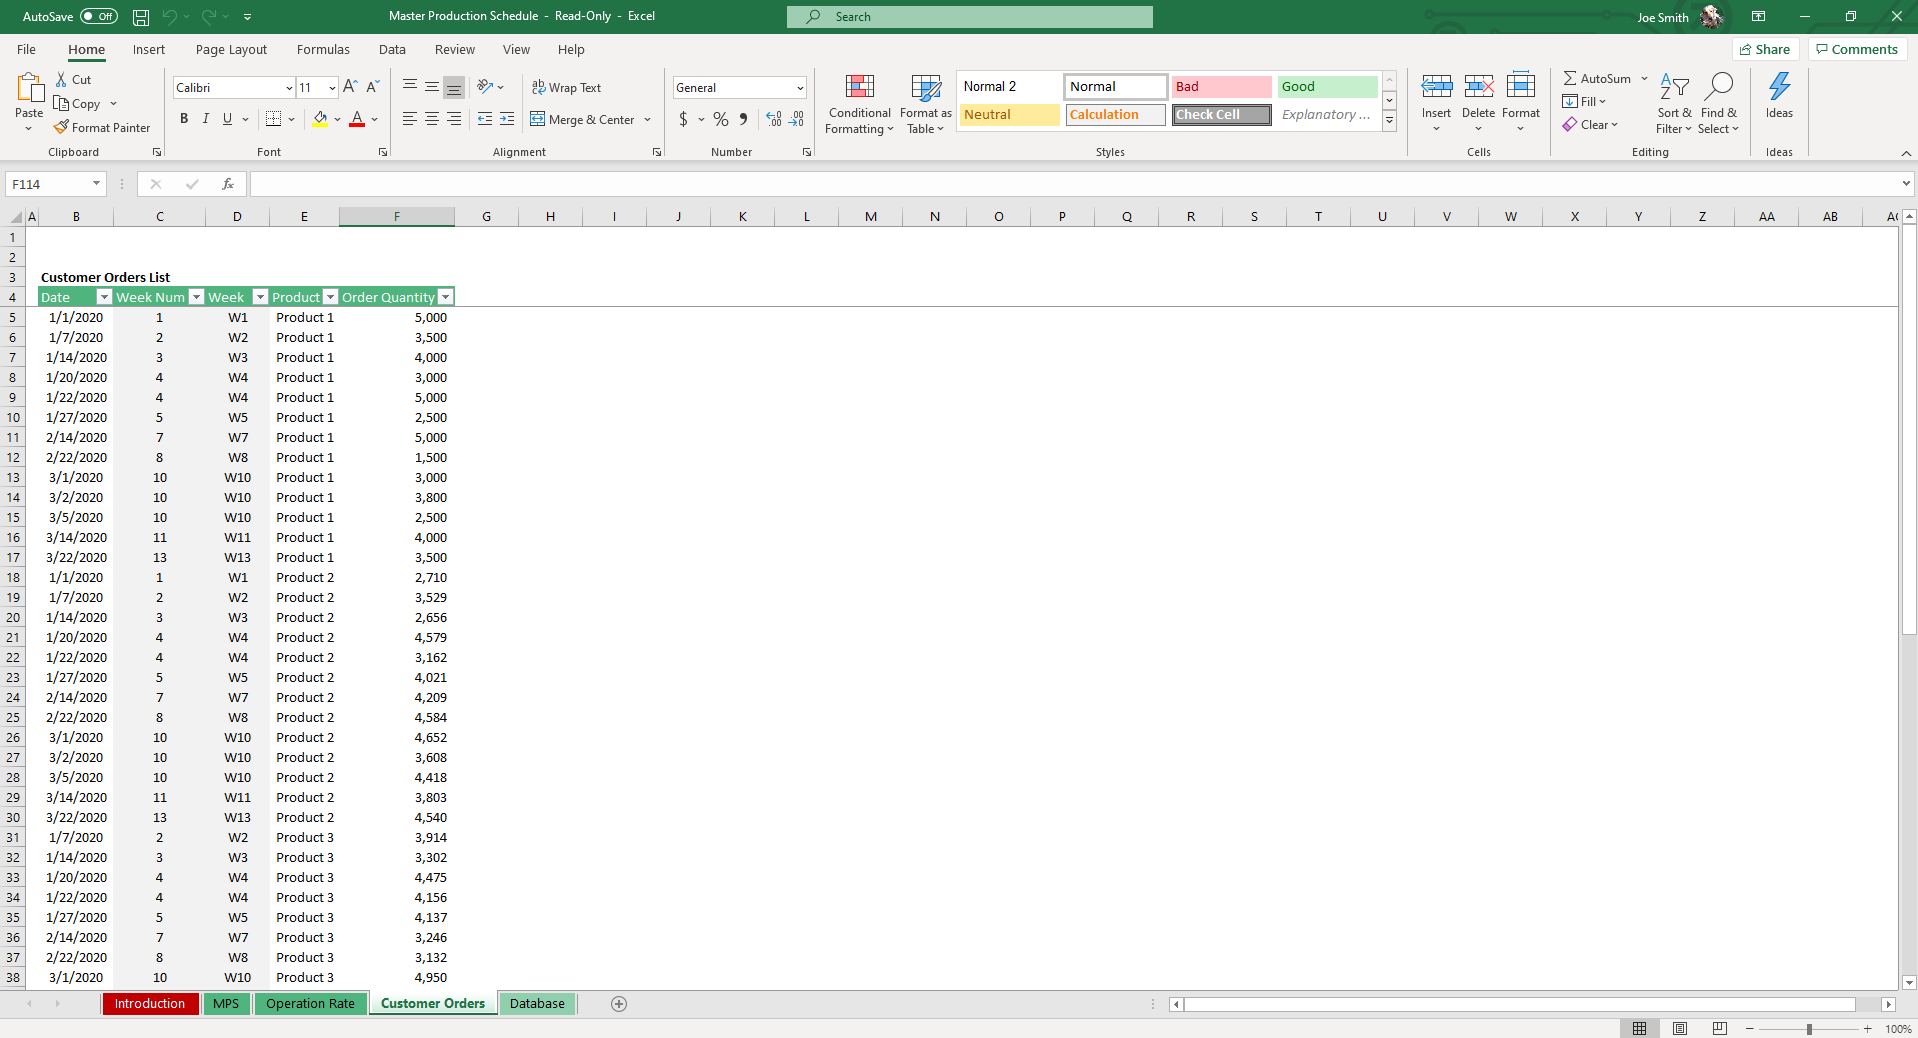Open the Database sheet tab
1918x1038 pixels.
(x=537, y=1004)
